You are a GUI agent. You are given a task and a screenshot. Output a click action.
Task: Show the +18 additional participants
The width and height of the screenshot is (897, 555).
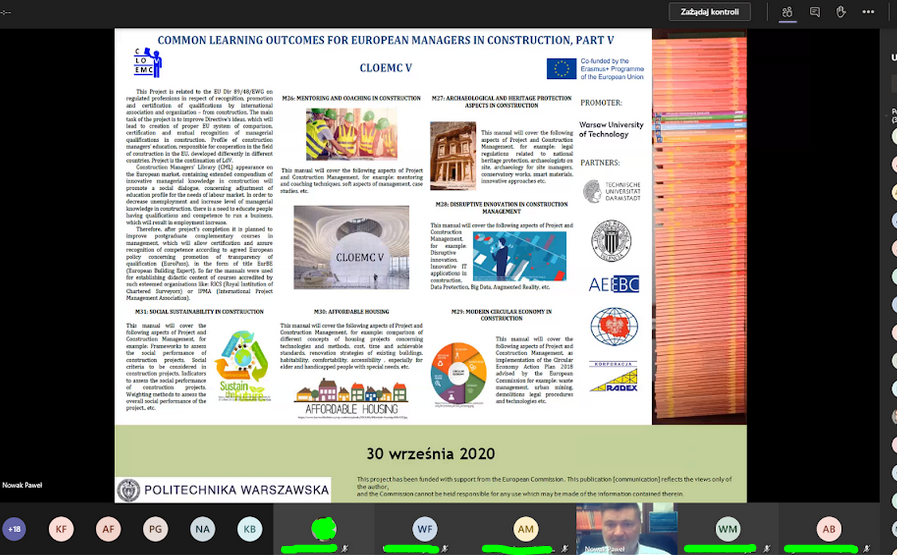(14, 529)
